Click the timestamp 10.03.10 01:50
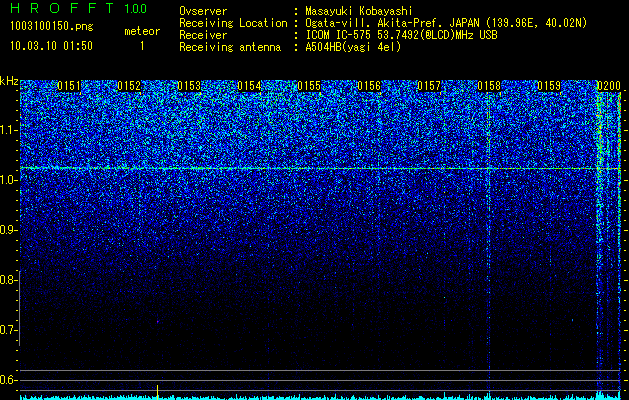The width and height of the screenshot is (629, 400). 51,46
